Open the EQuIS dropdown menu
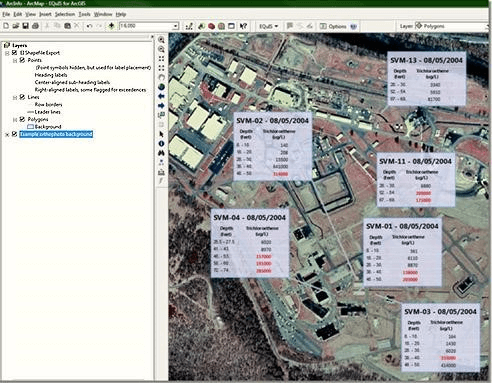The image size is (492, 383). 269,26
